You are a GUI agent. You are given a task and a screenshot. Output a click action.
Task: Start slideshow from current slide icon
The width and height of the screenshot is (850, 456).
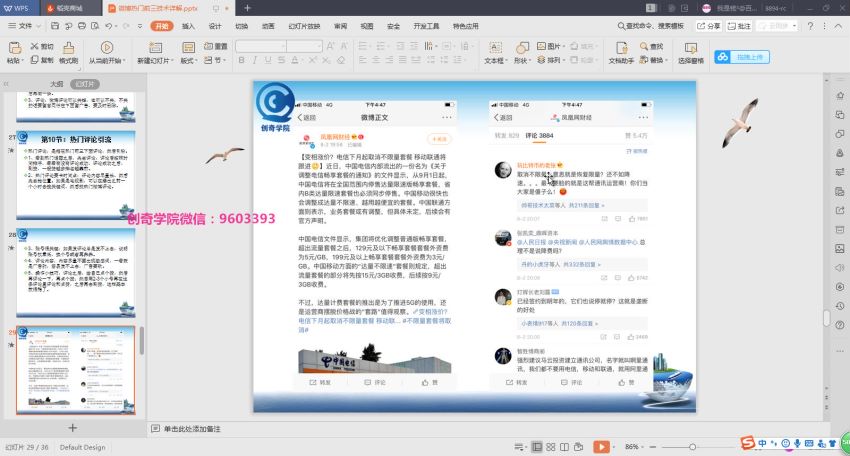(107, 48)
